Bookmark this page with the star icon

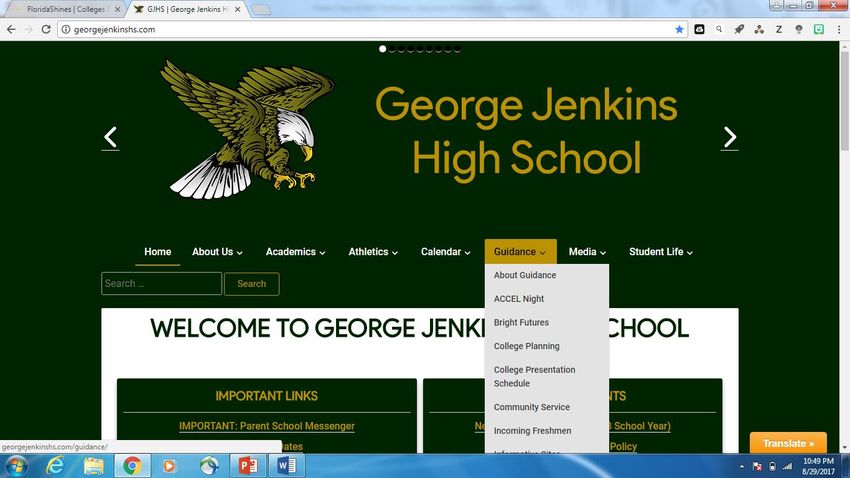679,29
